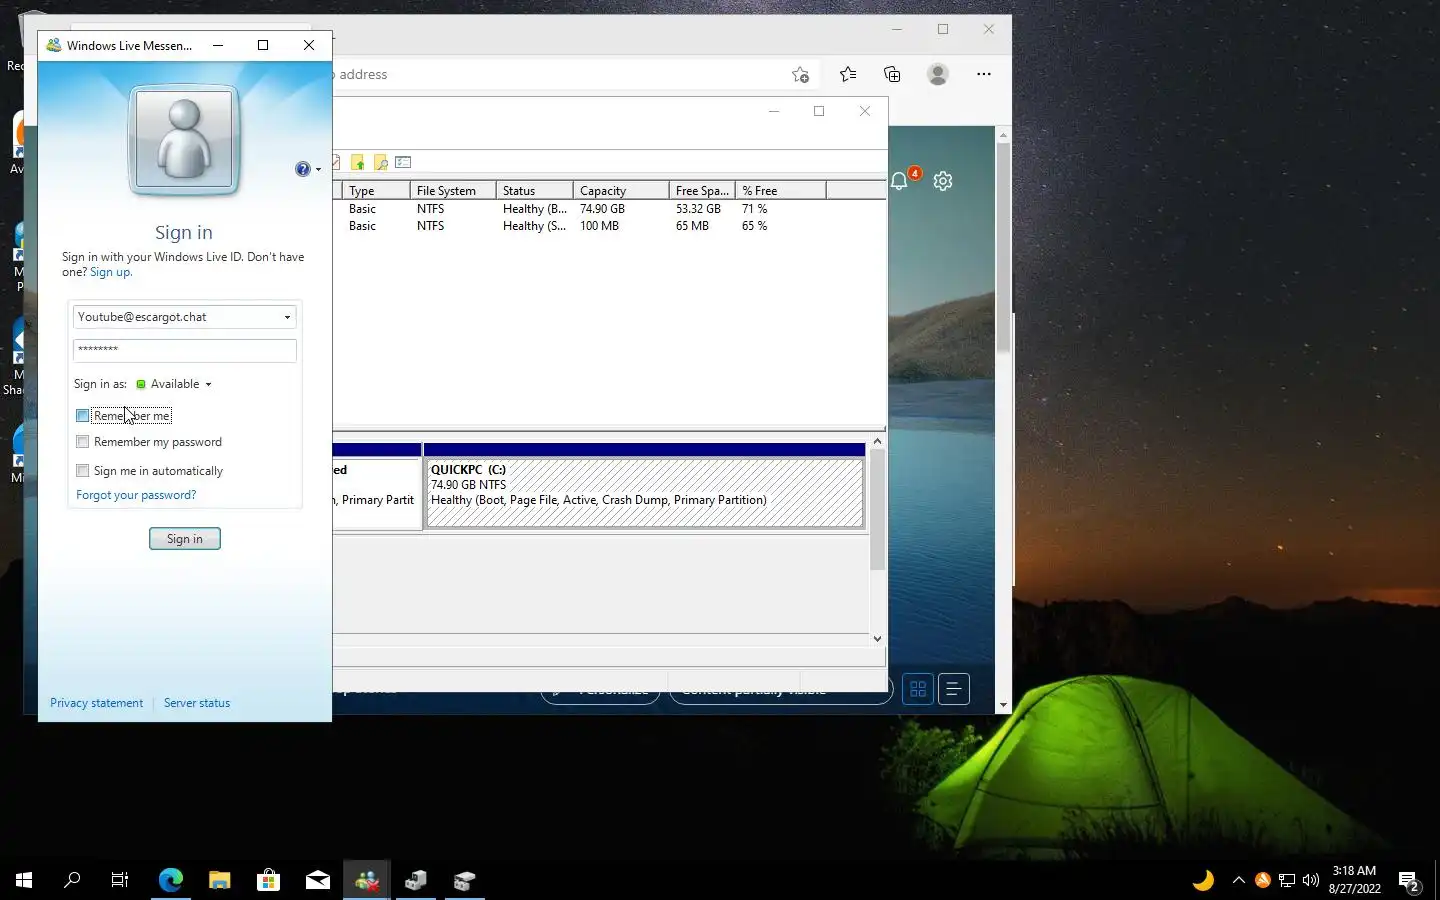
Task: Open the Action Center notifications
Action: 1410,881
